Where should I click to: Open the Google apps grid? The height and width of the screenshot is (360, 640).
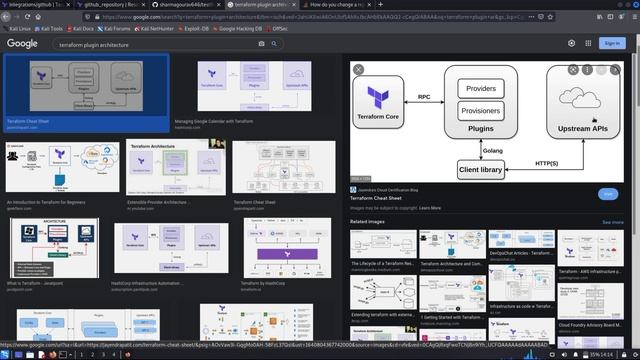pos(588,43)
